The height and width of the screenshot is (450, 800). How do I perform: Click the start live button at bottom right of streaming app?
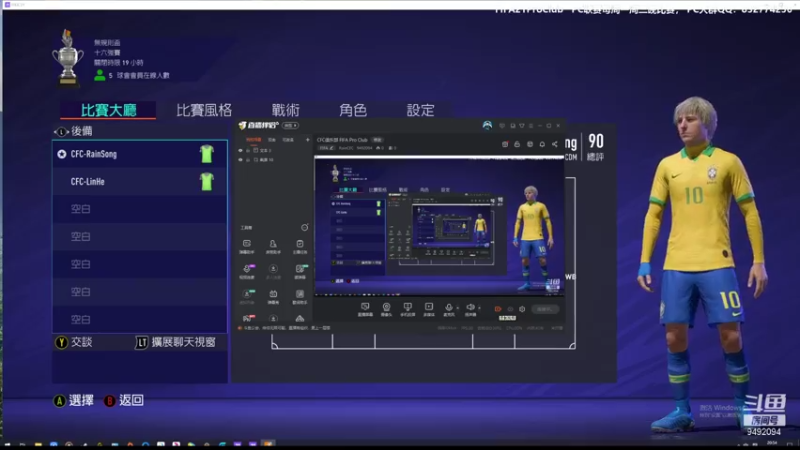pos(545,309)
